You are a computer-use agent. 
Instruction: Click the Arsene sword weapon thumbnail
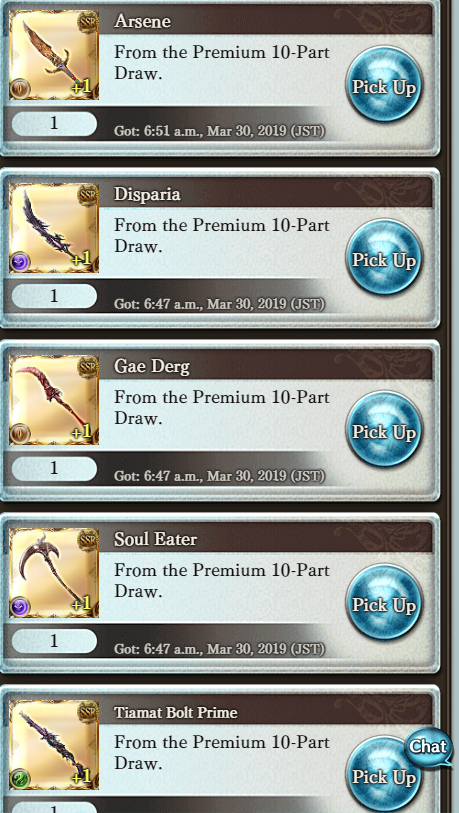click(x=54, y=54)
